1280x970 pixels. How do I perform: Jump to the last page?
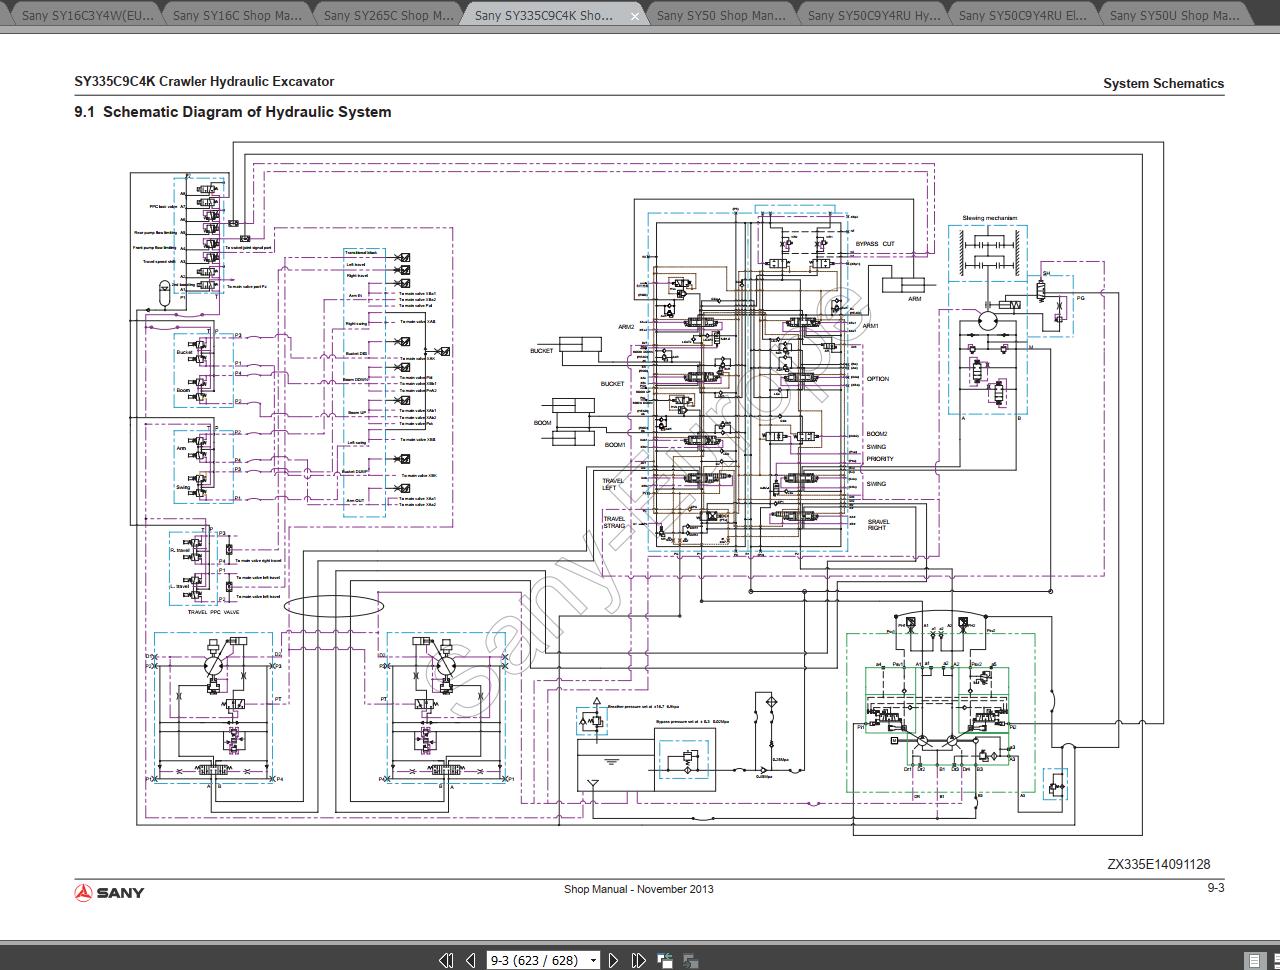tap(638, 960)
